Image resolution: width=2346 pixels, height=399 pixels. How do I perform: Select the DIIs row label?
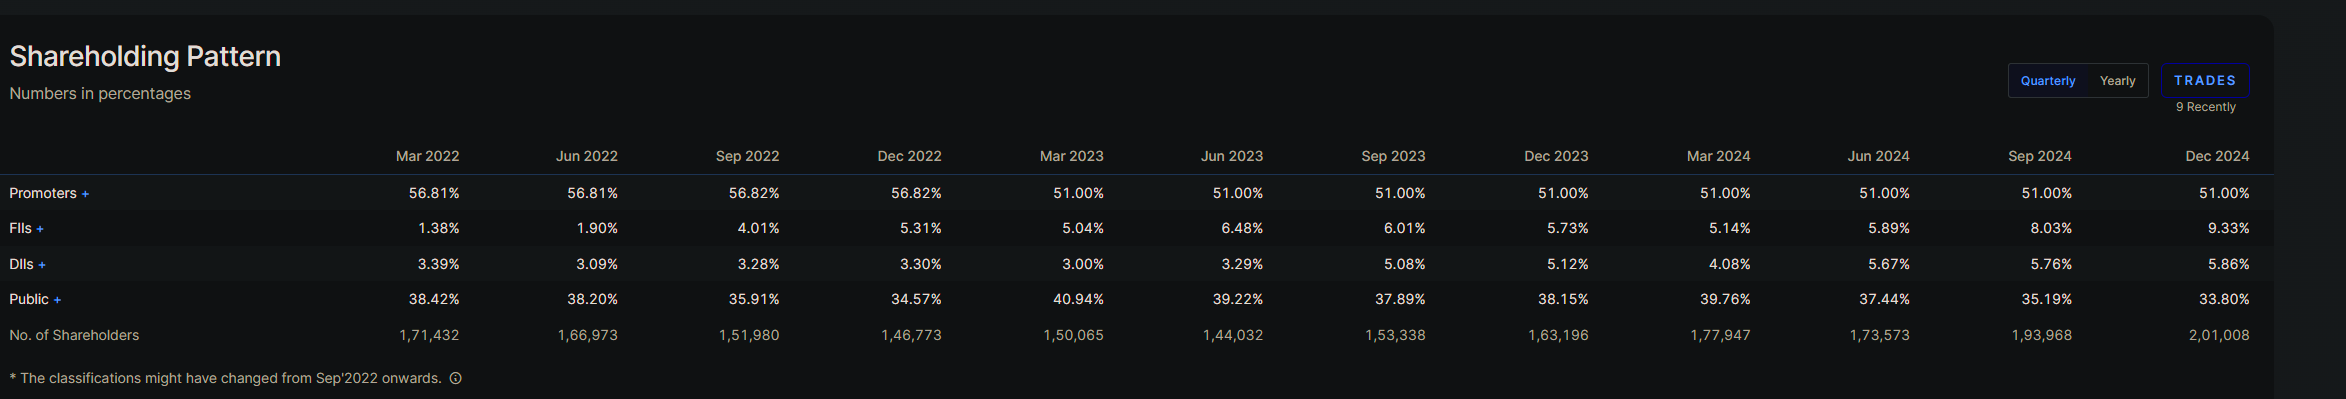[21, 264]
